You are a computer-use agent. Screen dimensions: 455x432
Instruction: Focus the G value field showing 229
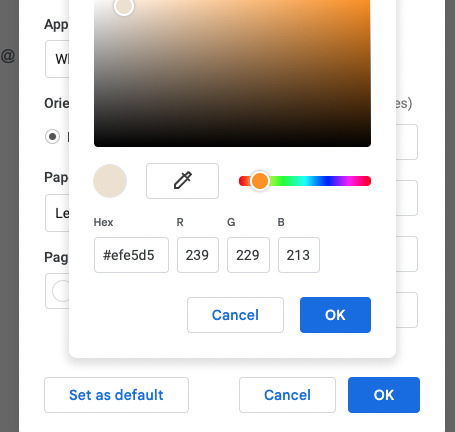[248, 255]
